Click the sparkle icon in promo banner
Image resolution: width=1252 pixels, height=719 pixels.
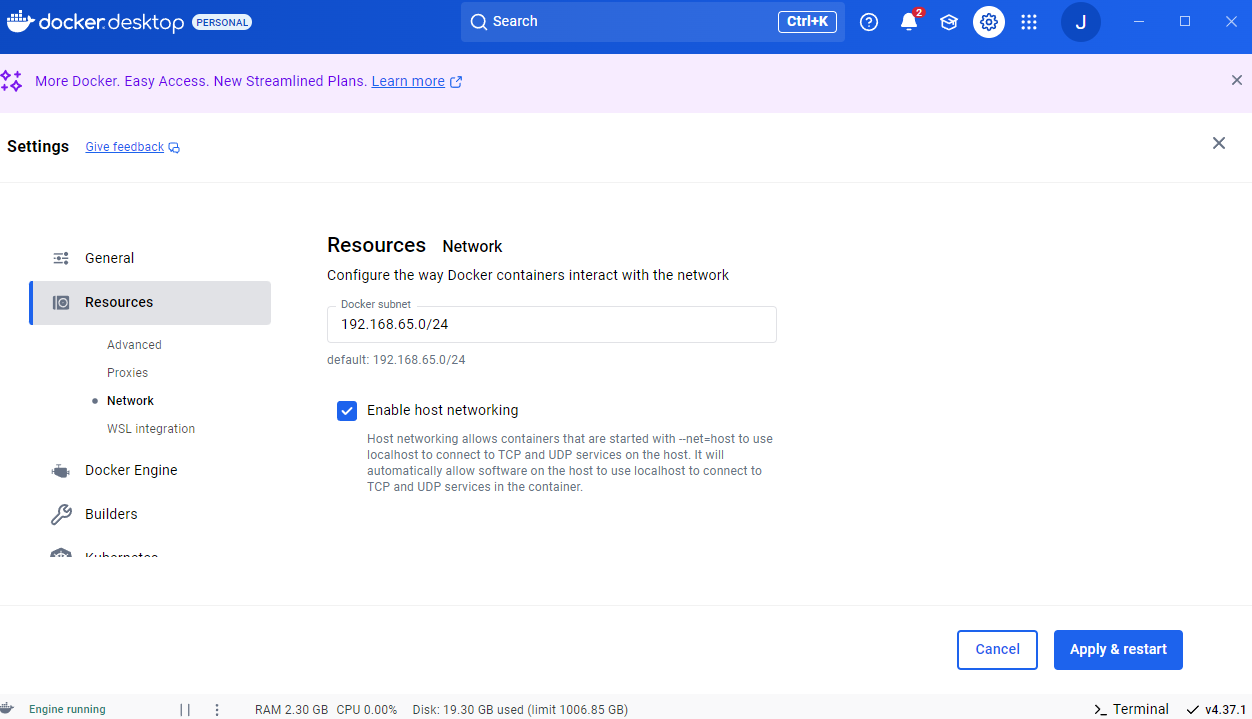point(11,81)
